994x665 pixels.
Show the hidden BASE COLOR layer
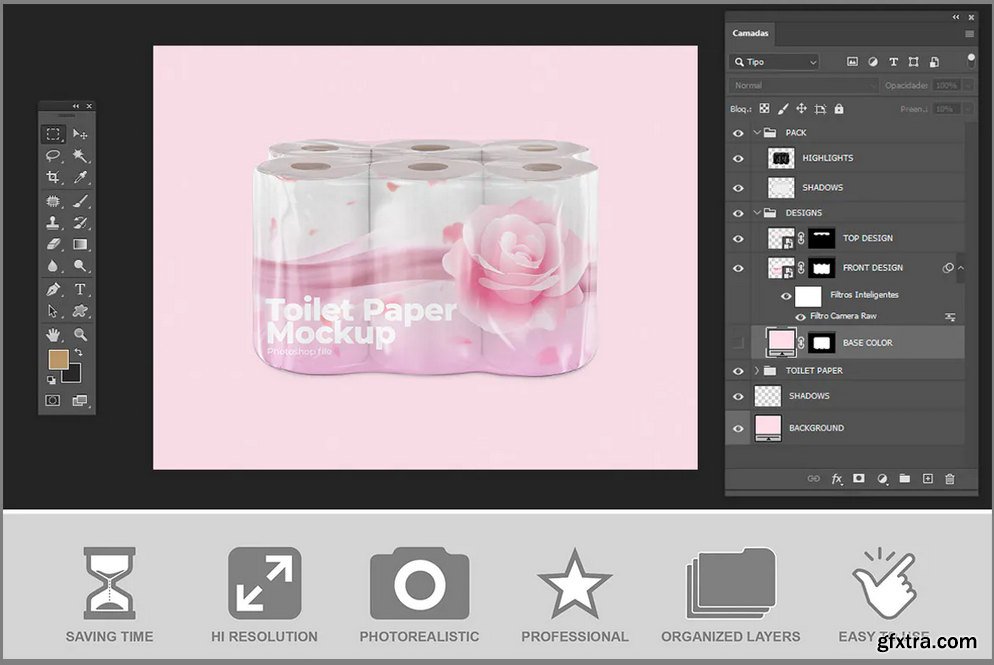pyautogui.click(x=739, y=343)
